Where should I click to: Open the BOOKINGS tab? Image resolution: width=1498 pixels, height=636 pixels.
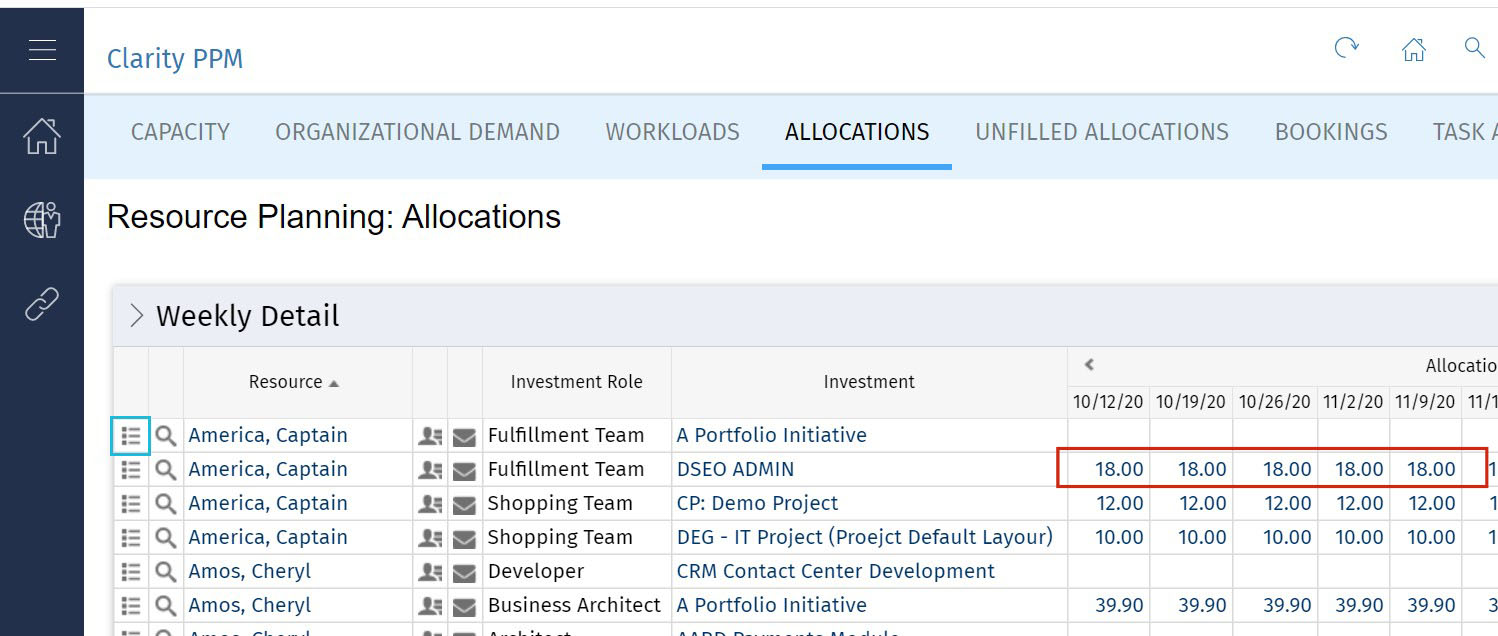click(x=1331, y=132)
